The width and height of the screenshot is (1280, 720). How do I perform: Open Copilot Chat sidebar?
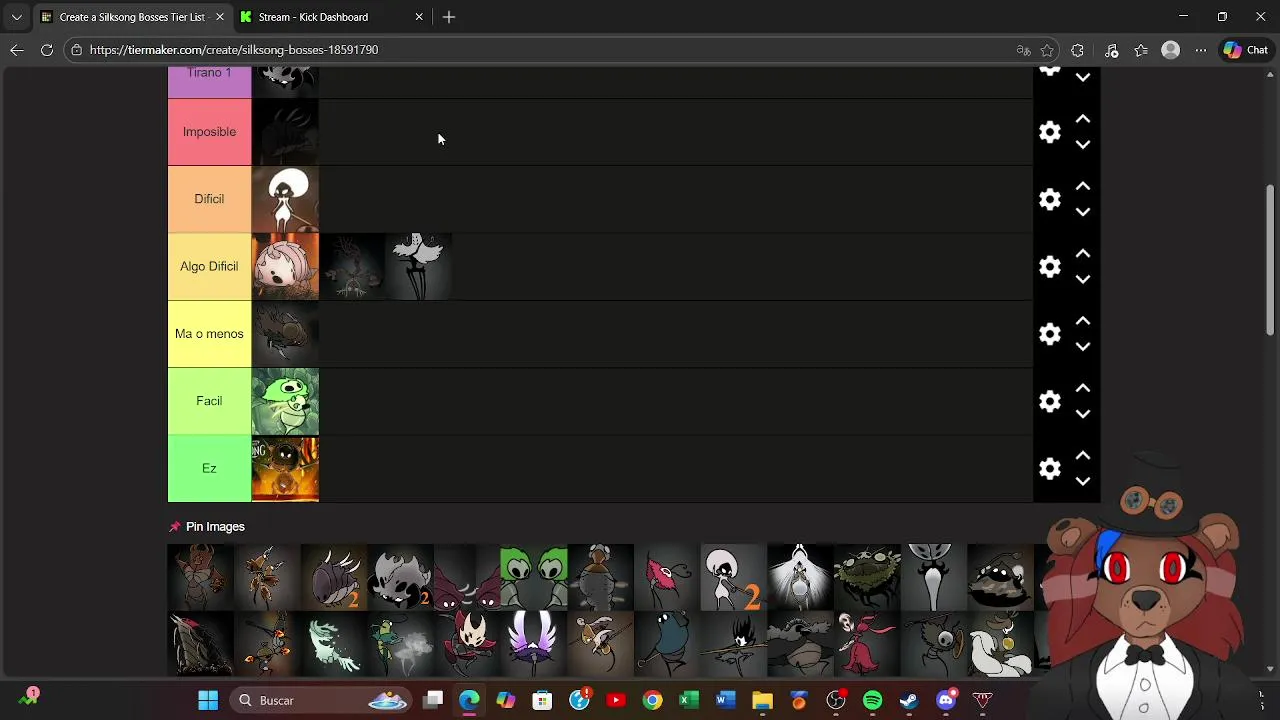(1245, 50)
